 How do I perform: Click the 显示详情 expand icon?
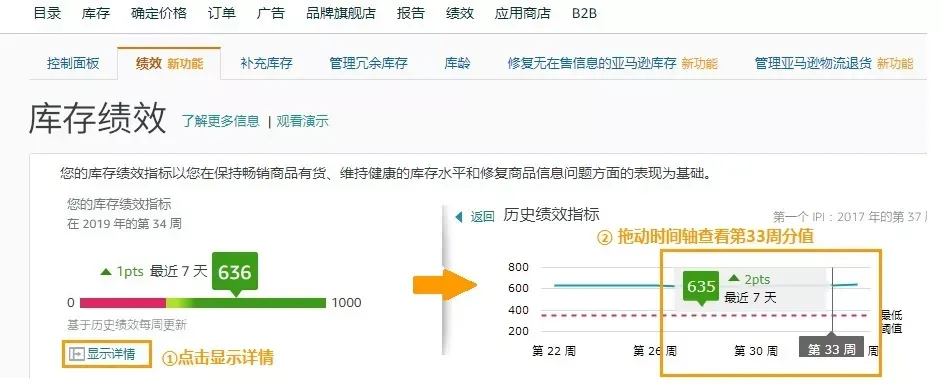(77, 354)
